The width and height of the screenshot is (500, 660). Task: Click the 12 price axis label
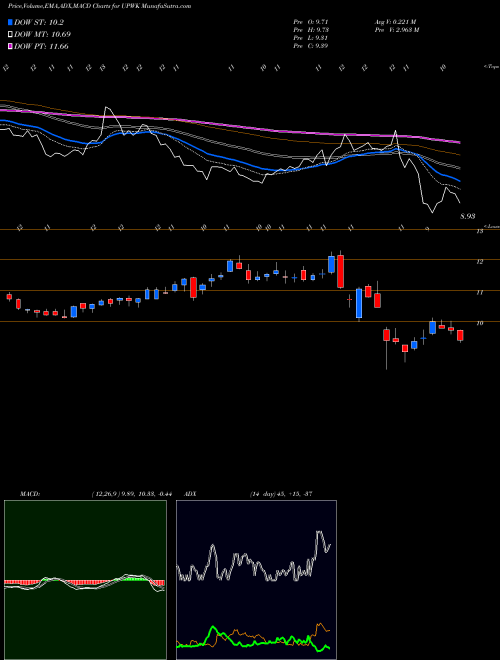click(x=479, y=262)
